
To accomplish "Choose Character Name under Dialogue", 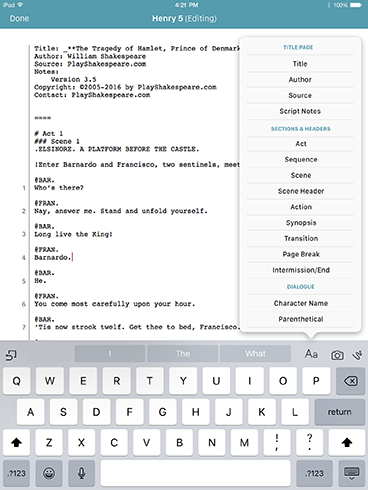I will click(x=300, y=303).
